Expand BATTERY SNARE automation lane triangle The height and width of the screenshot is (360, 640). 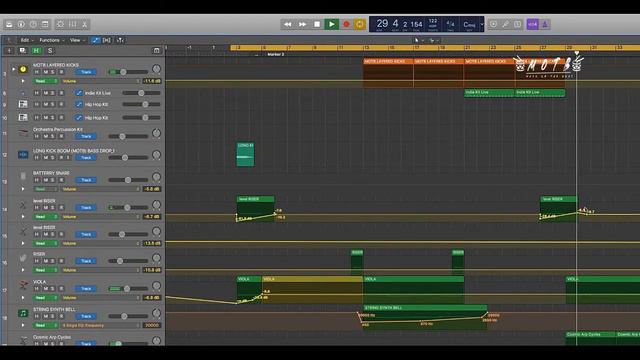coord(23,189)
